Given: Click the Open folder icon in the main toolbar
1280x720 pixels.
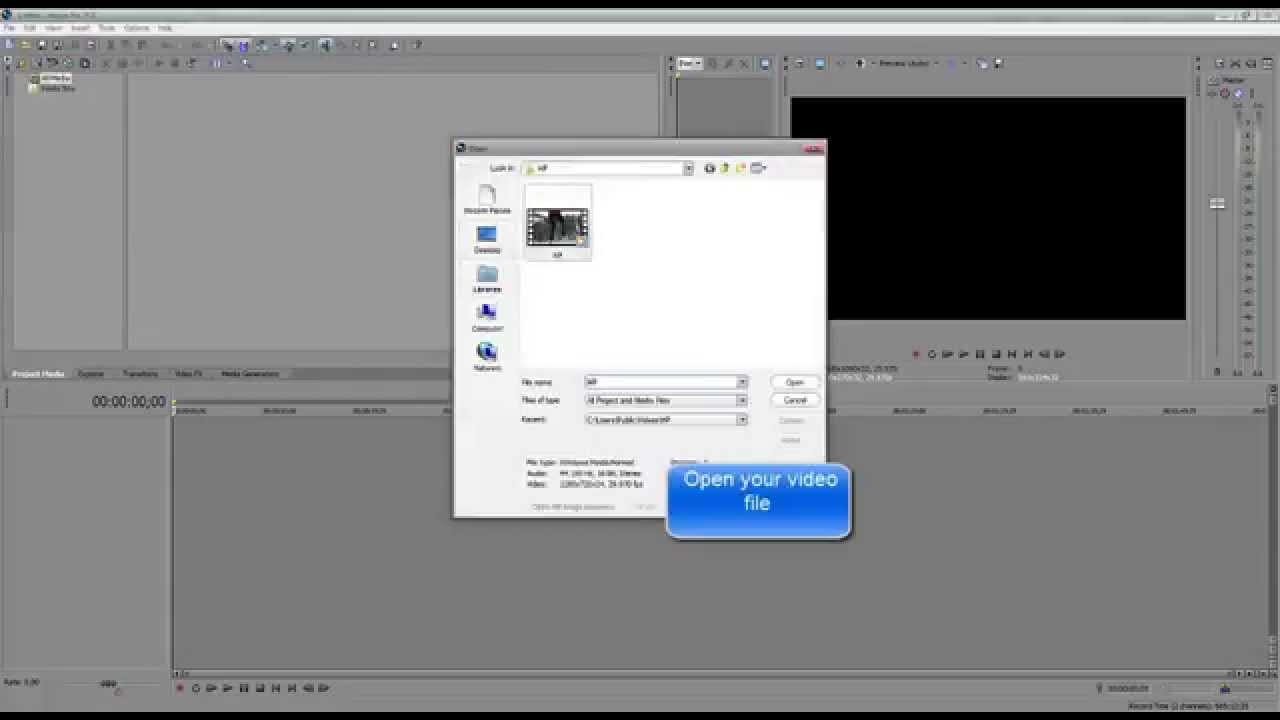Looking at the screenshot, I should click(x=25, y=45).
